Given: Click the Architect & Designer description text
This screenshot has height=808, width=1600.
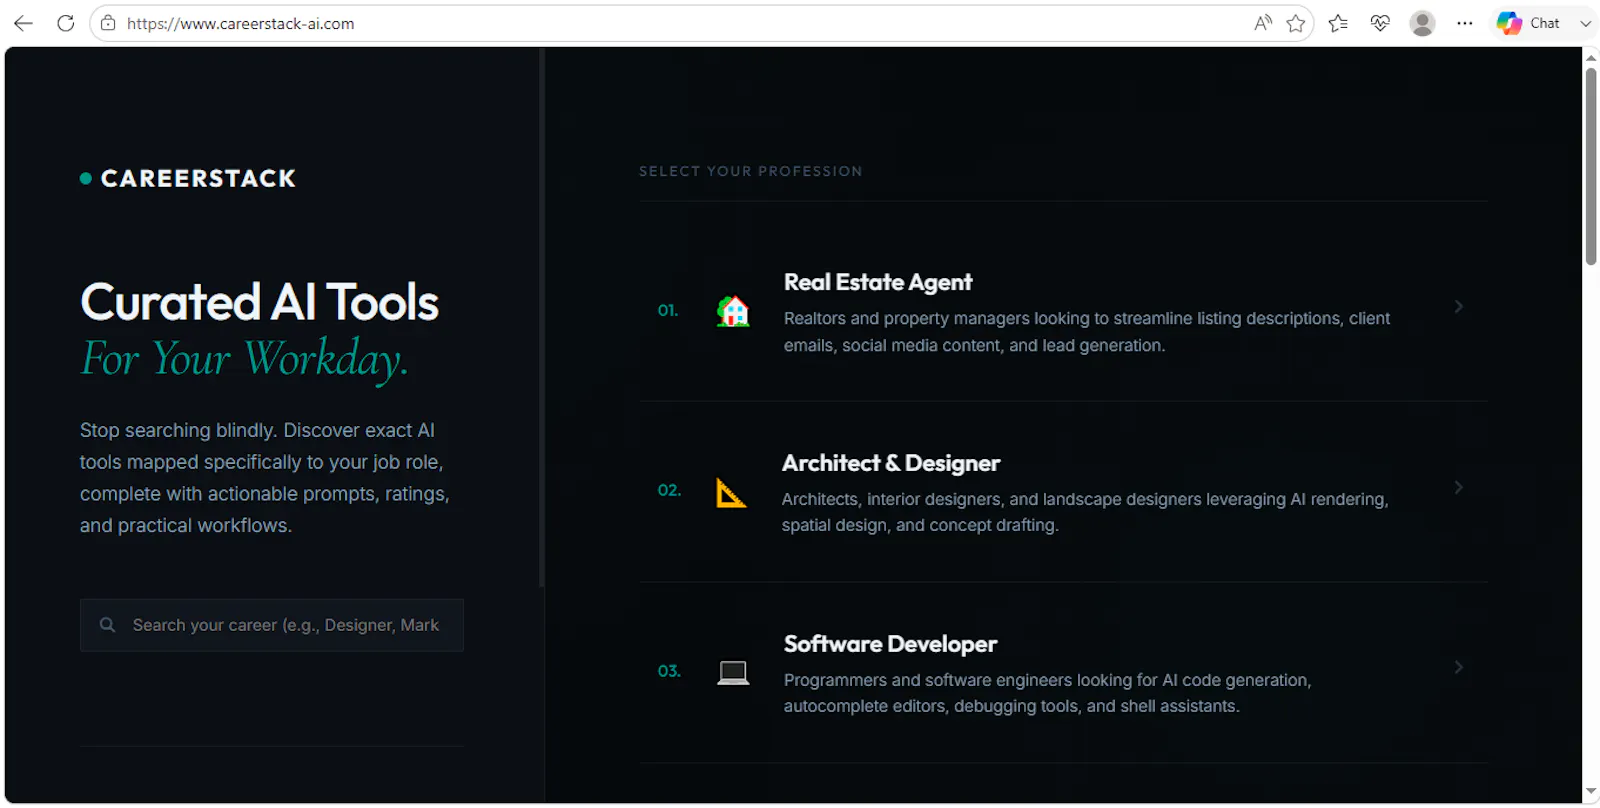Looking at the screenshot, I should (1085, 512).
